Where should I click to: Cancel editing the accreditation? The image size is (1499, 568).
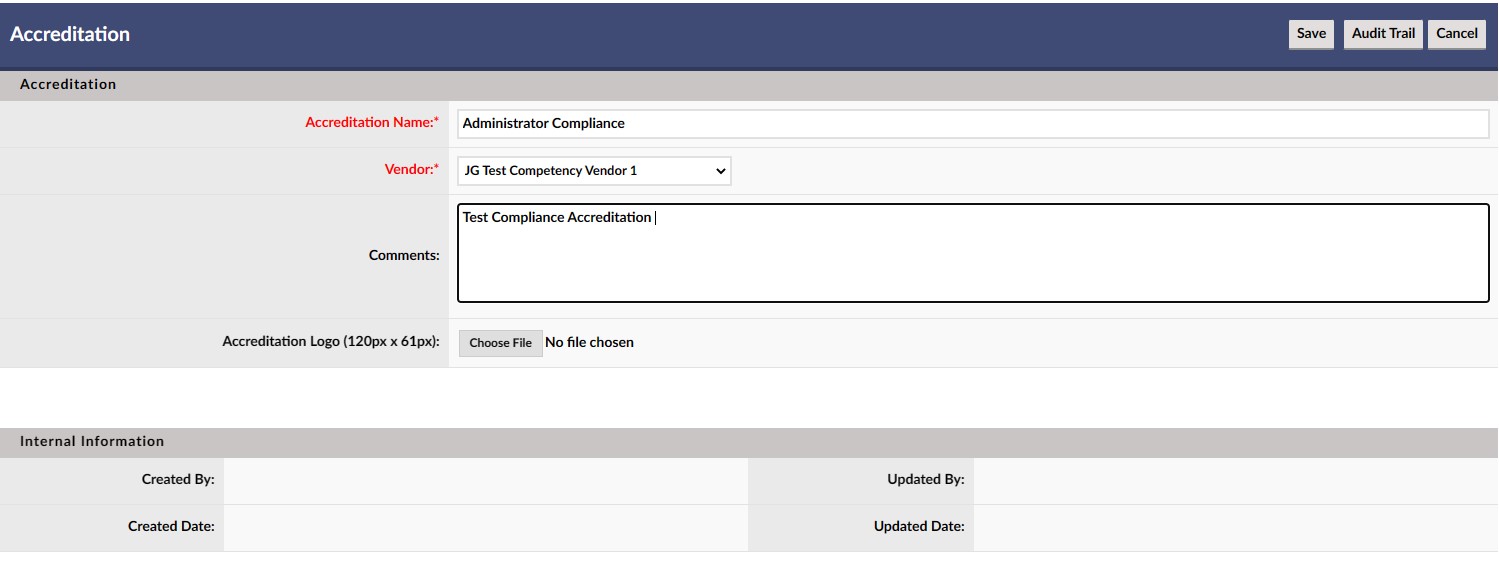point(1457,33)
